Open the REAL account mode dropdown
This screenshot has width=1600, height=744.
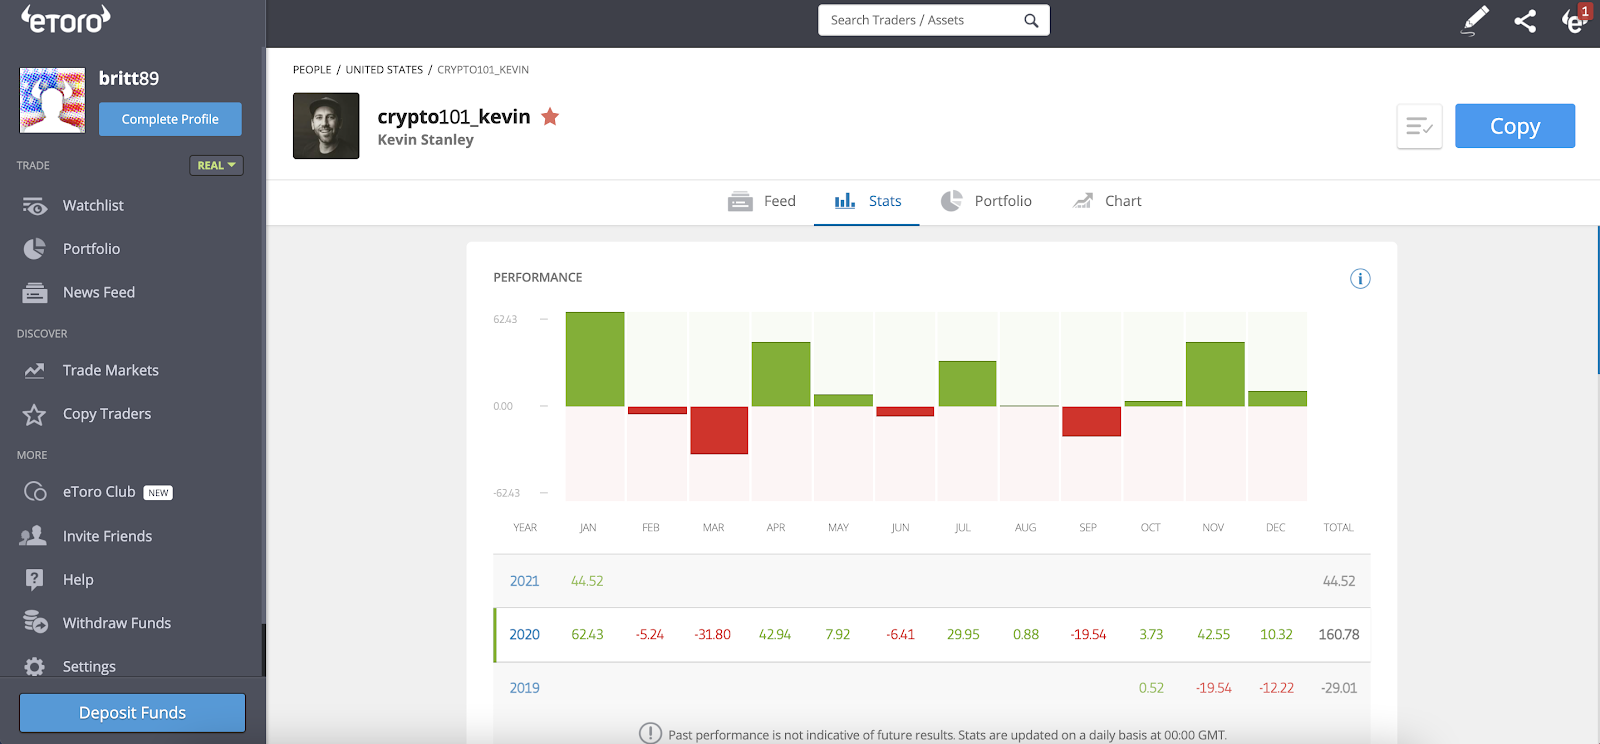[x=216, y=166]
